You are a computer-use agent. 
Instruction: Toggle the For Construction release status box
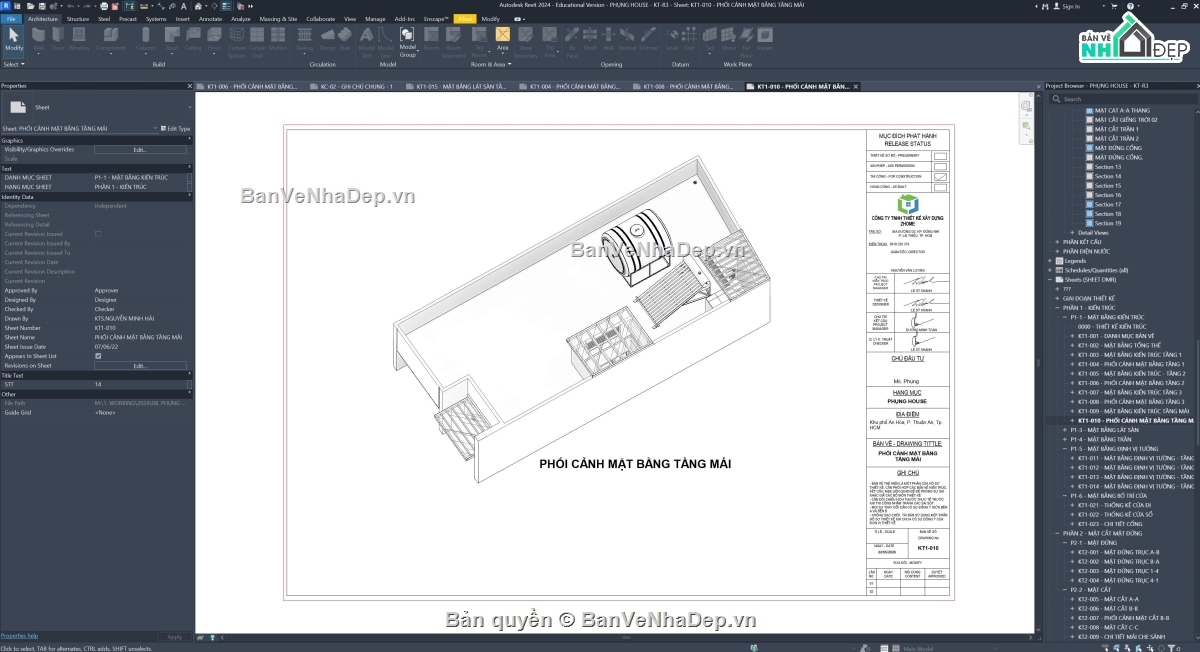click(940, 177)
